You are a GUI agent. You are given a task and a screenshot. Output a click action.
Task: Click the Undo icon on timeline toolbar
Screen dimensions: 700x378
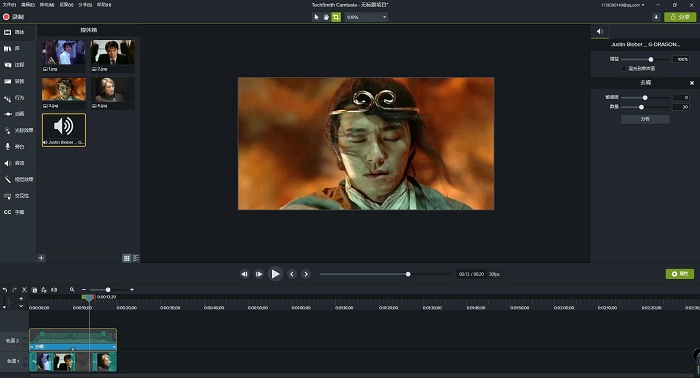coord(5,290)
